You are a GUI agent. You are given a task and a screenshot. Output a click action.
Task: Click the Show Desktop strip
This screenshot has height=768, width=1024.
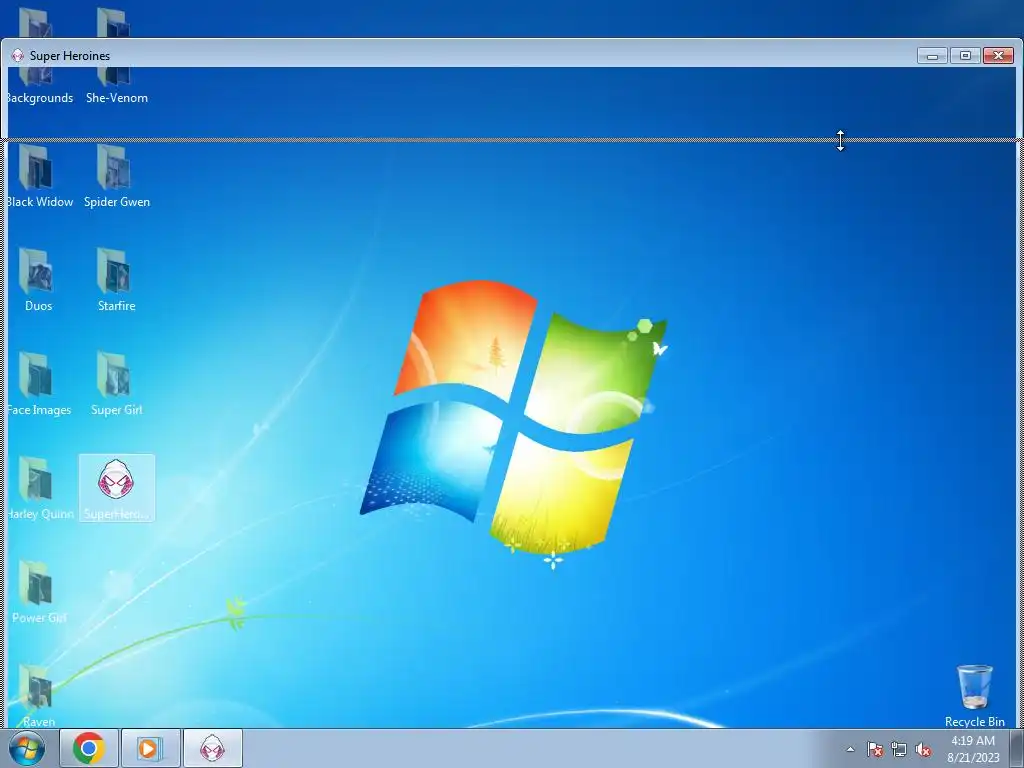click(1017, 748)
